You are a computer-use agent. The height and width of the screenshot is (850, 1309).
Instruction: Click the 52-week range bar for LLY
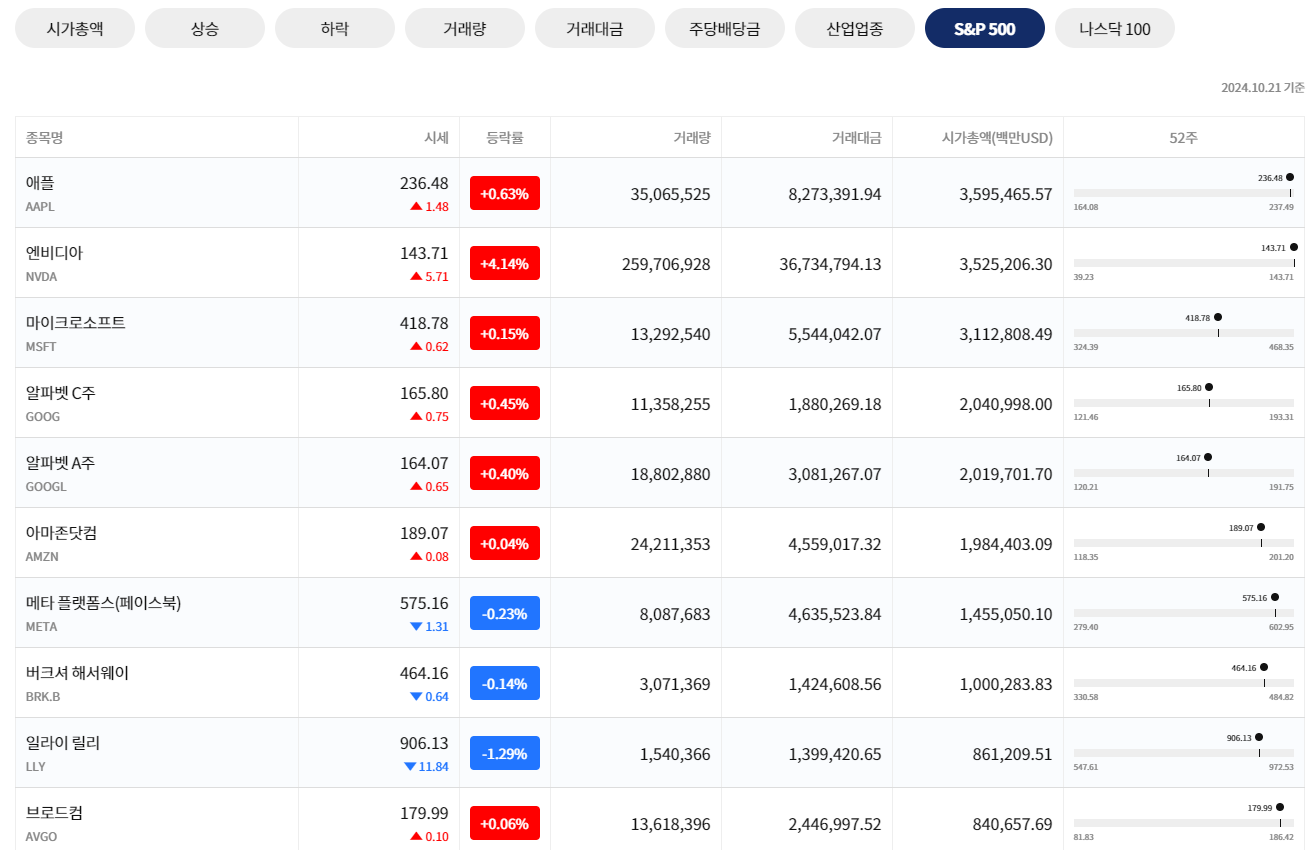tap(1183, 753)
